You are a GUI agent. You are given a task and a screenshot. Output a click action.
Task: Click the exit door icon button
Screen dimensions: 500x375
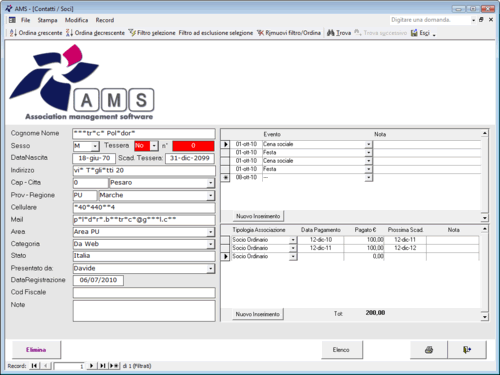[x=467, y=350]
